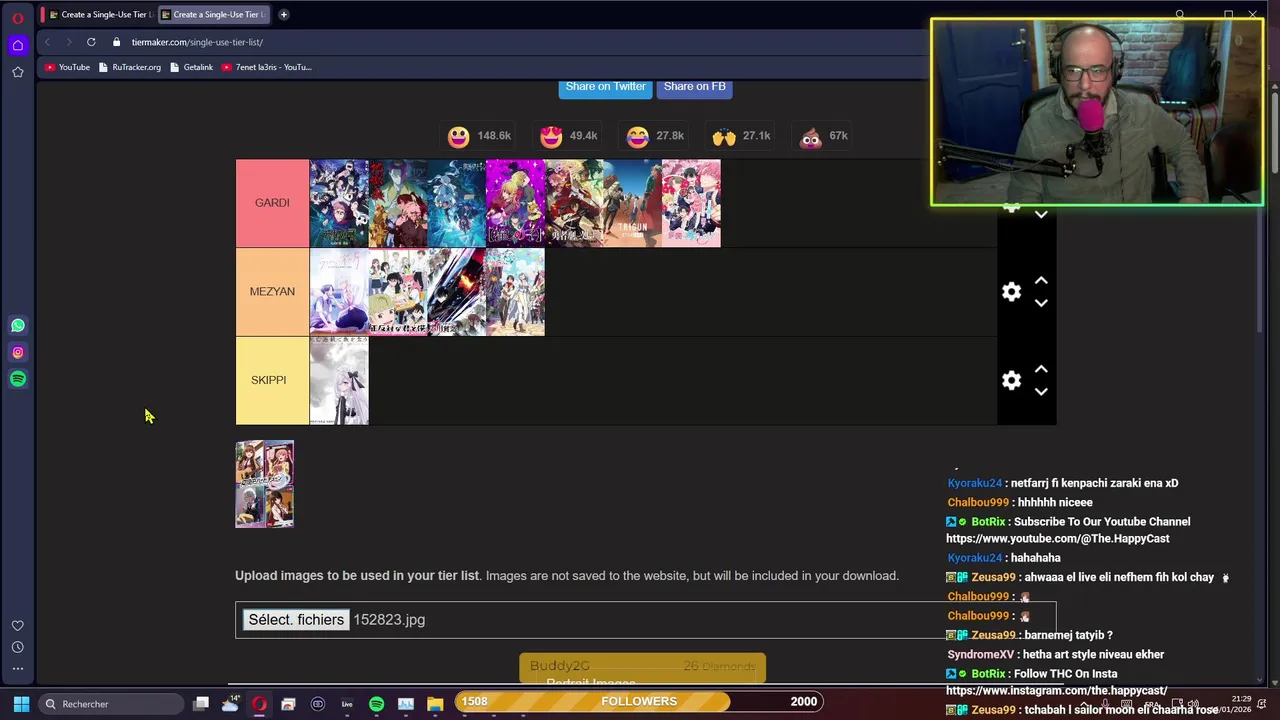The height and width of the screenshot is (720, 1280).
Task: Go forward to the next page
Action: [68, 42]
